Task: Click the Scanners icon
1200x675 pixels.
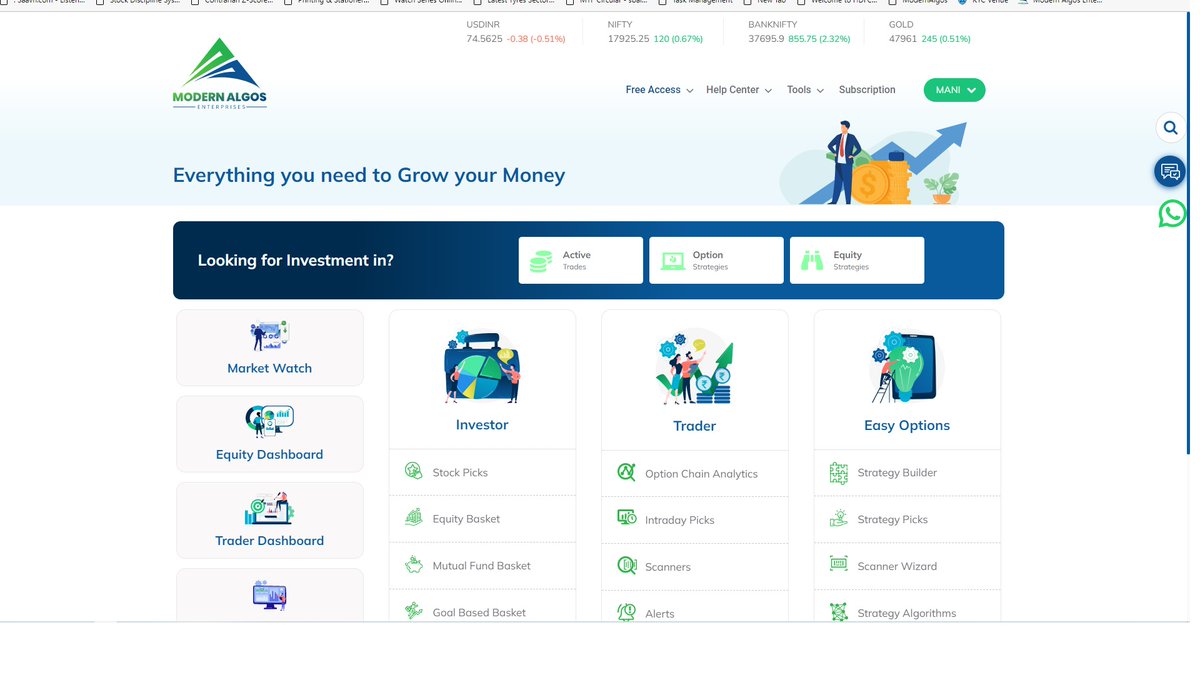Action: pyautogui.click(x=626, y=565)
